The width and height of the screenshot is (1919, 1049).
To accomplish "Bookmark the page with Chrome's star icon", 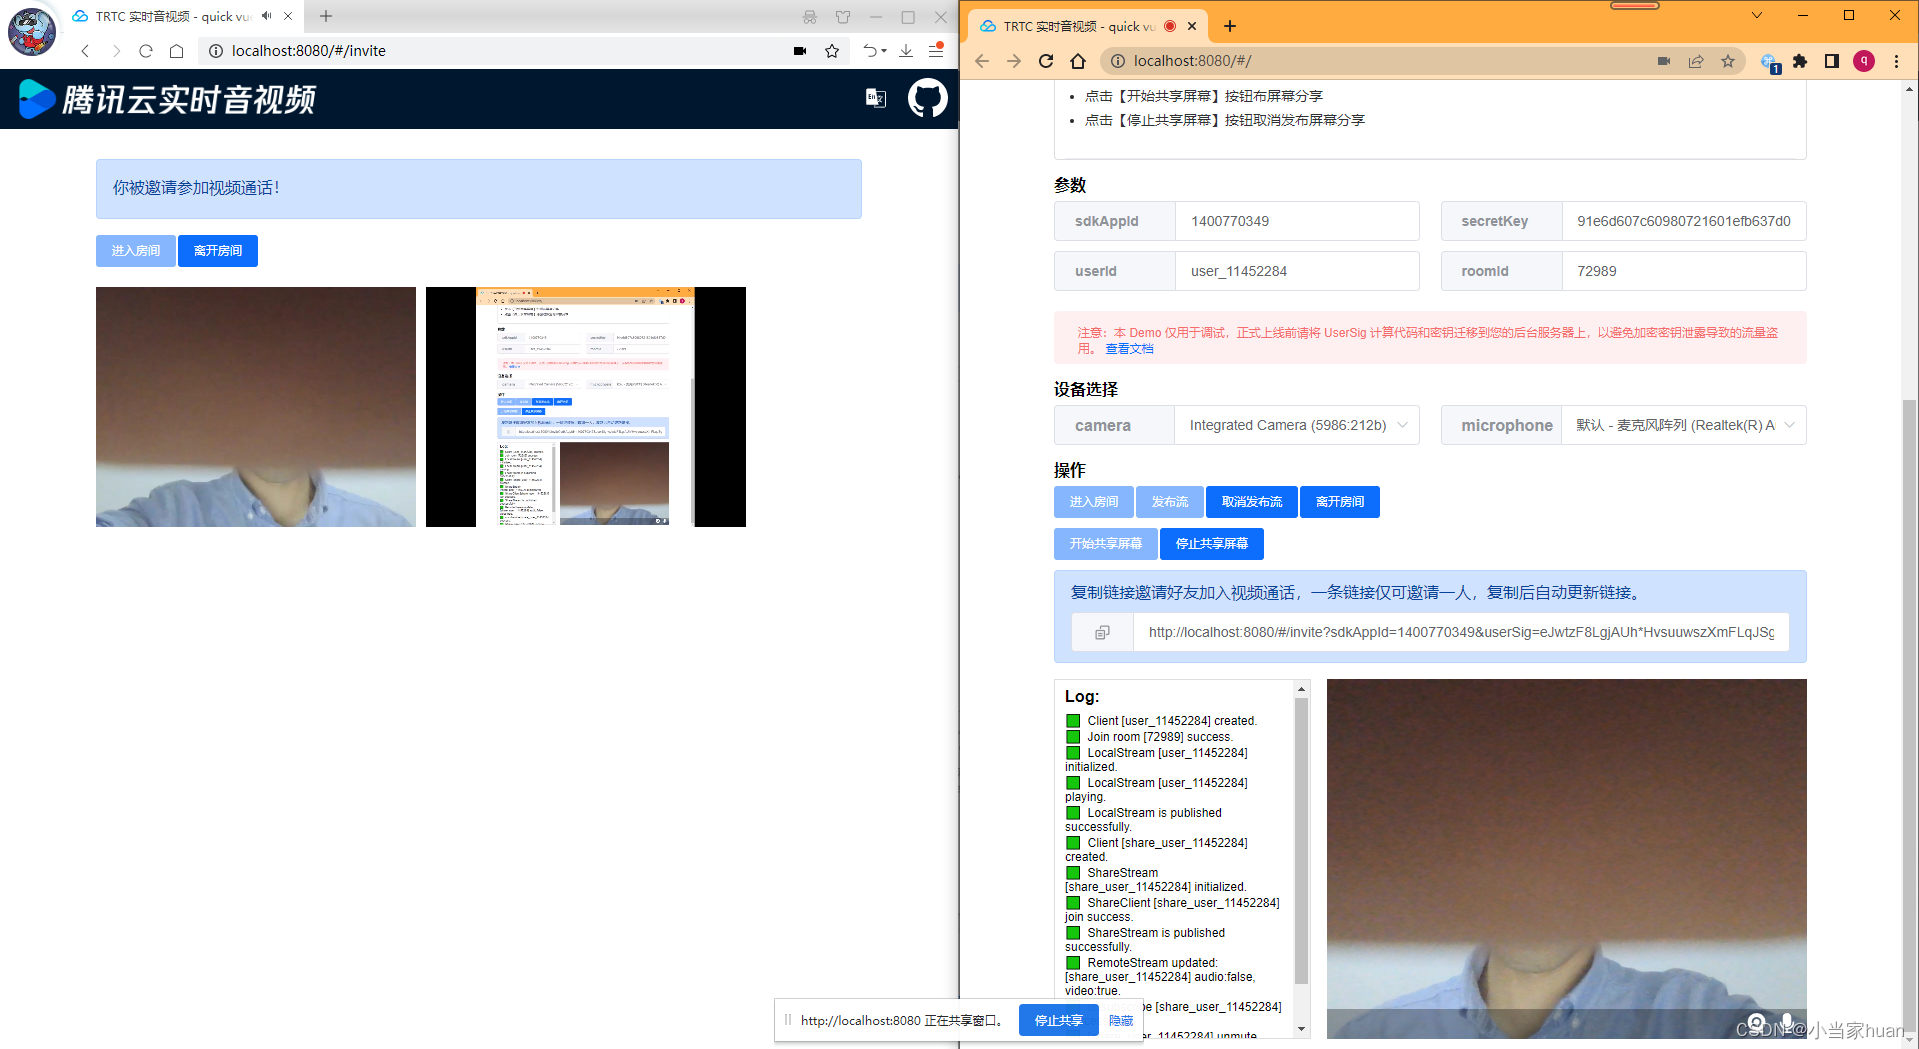I will pyautogui.click(x=1728, y=61).
